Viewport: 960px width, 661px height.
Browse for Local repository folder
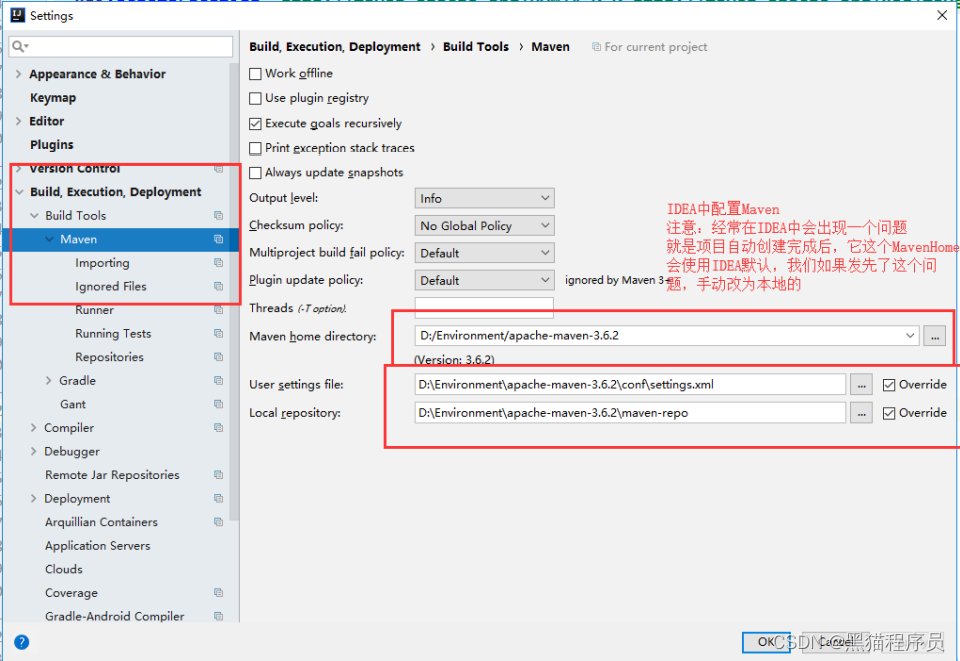coord(861,414)
